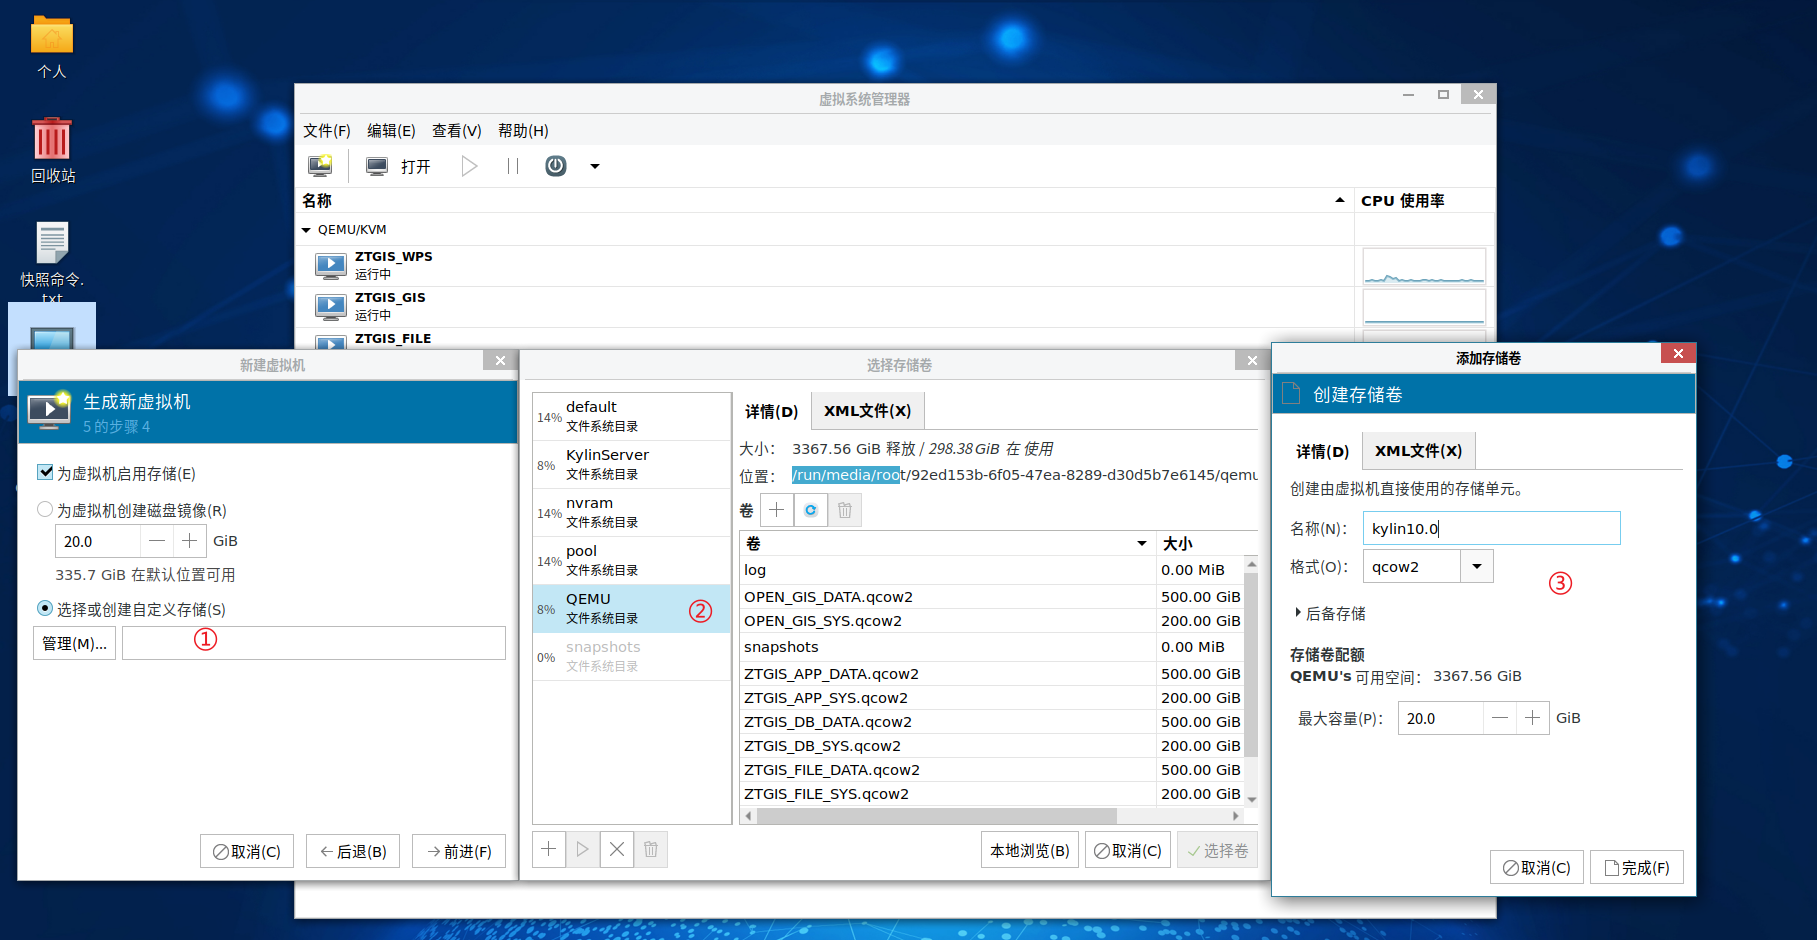Image resolution: width=1817 pixels, height=940 pixels.
Task: Open the 编辑 menu
Action: [x=390, y=130]
